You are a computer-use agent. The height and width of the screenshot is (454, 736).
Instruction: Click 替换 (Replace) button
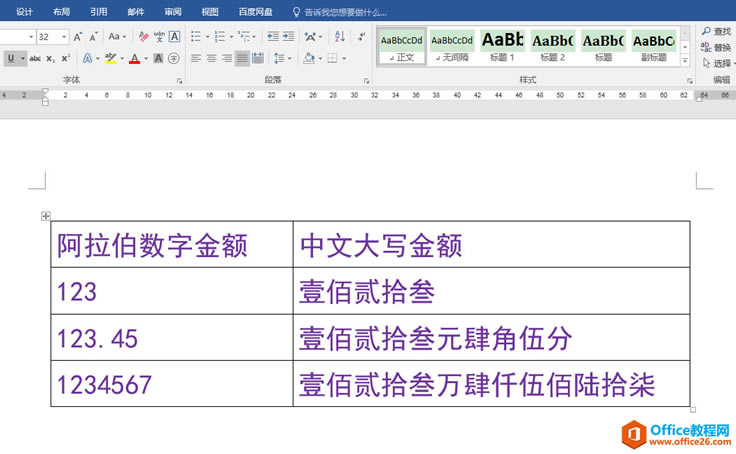[716, 47]
